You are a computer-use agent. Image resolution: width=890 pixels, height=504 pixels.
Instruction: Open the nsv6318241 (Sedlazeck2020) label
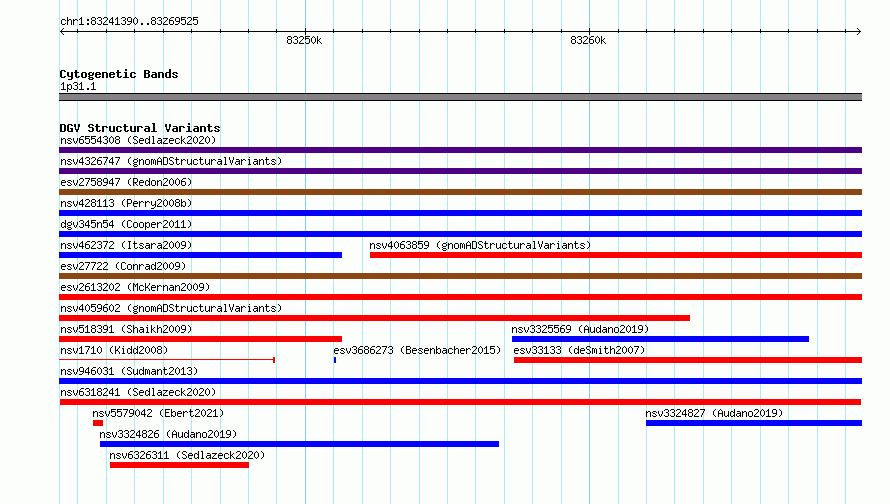click(138, 392)
